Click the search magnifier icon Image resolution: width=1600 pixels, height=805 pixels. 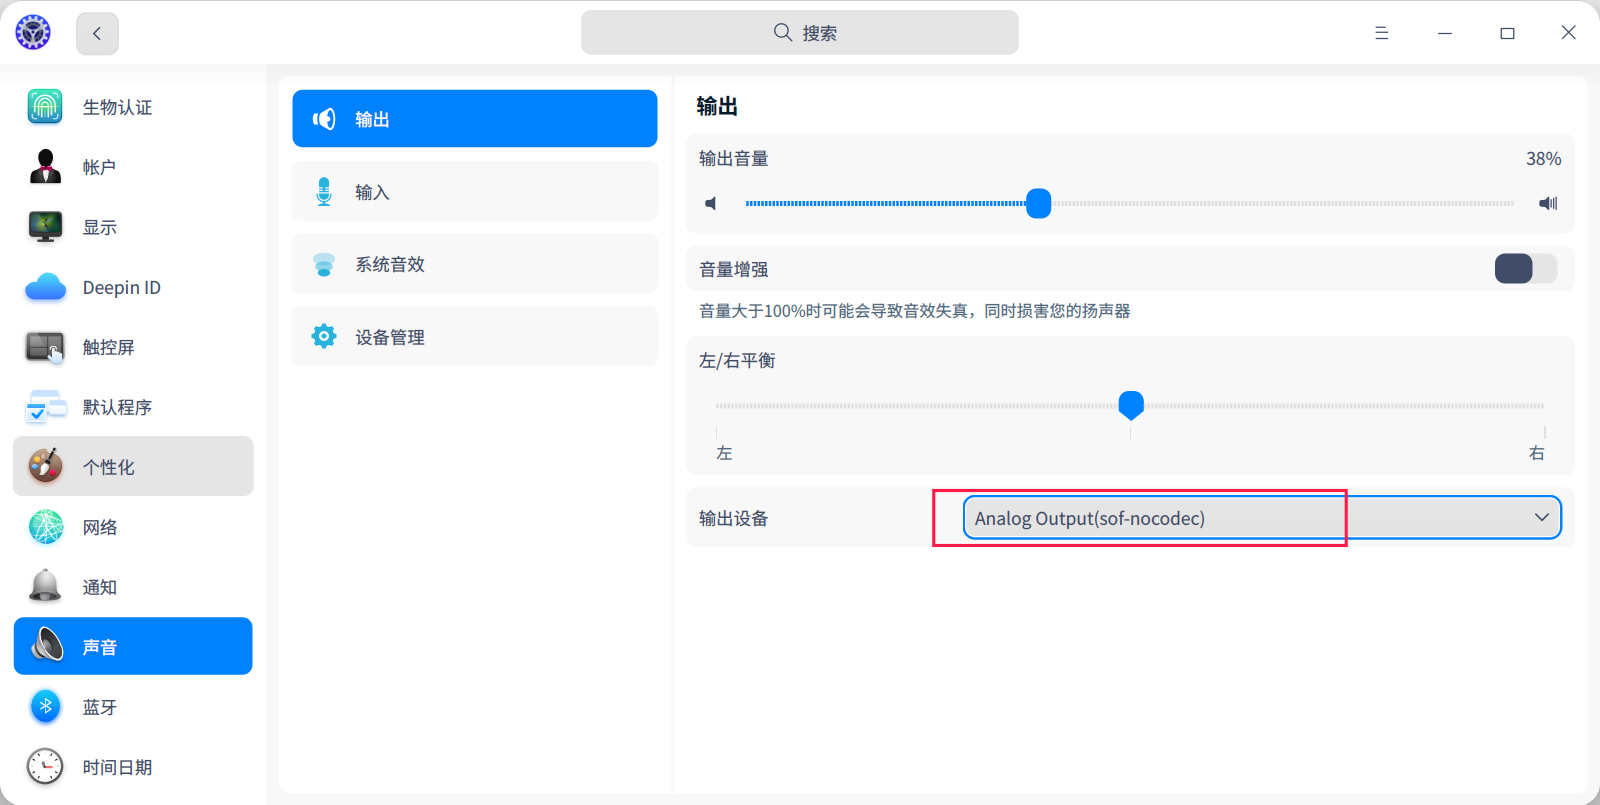pyautogui.click(x=783, y=32)
